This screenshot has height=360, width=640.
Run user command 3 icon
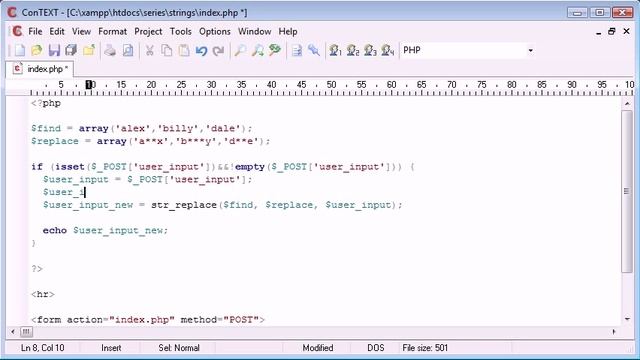pos(370,51)
